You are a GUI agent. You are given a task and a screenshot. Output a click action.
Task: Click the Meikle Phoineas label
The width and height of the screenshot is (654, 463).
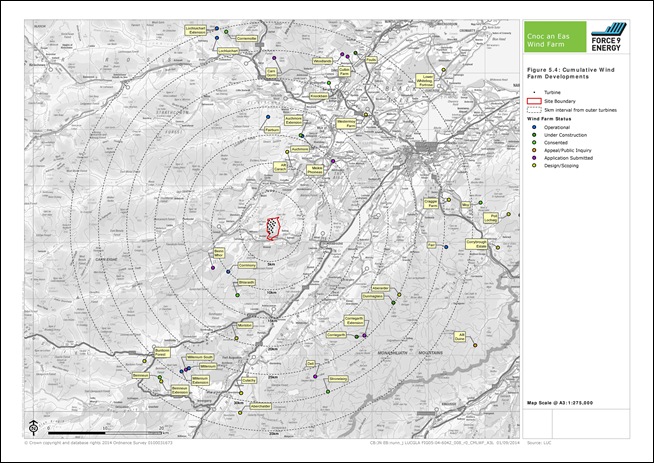[315, 170]
